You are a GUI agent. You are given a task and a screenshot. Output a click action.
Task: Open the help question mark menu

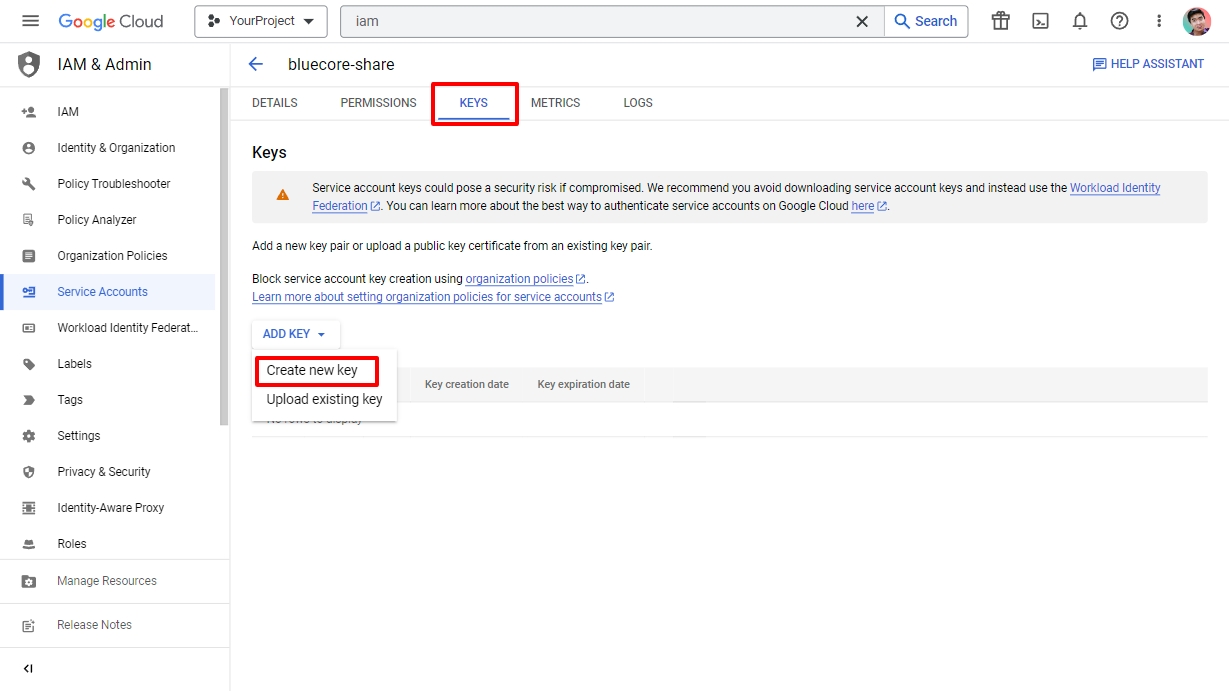point(1119,21)
